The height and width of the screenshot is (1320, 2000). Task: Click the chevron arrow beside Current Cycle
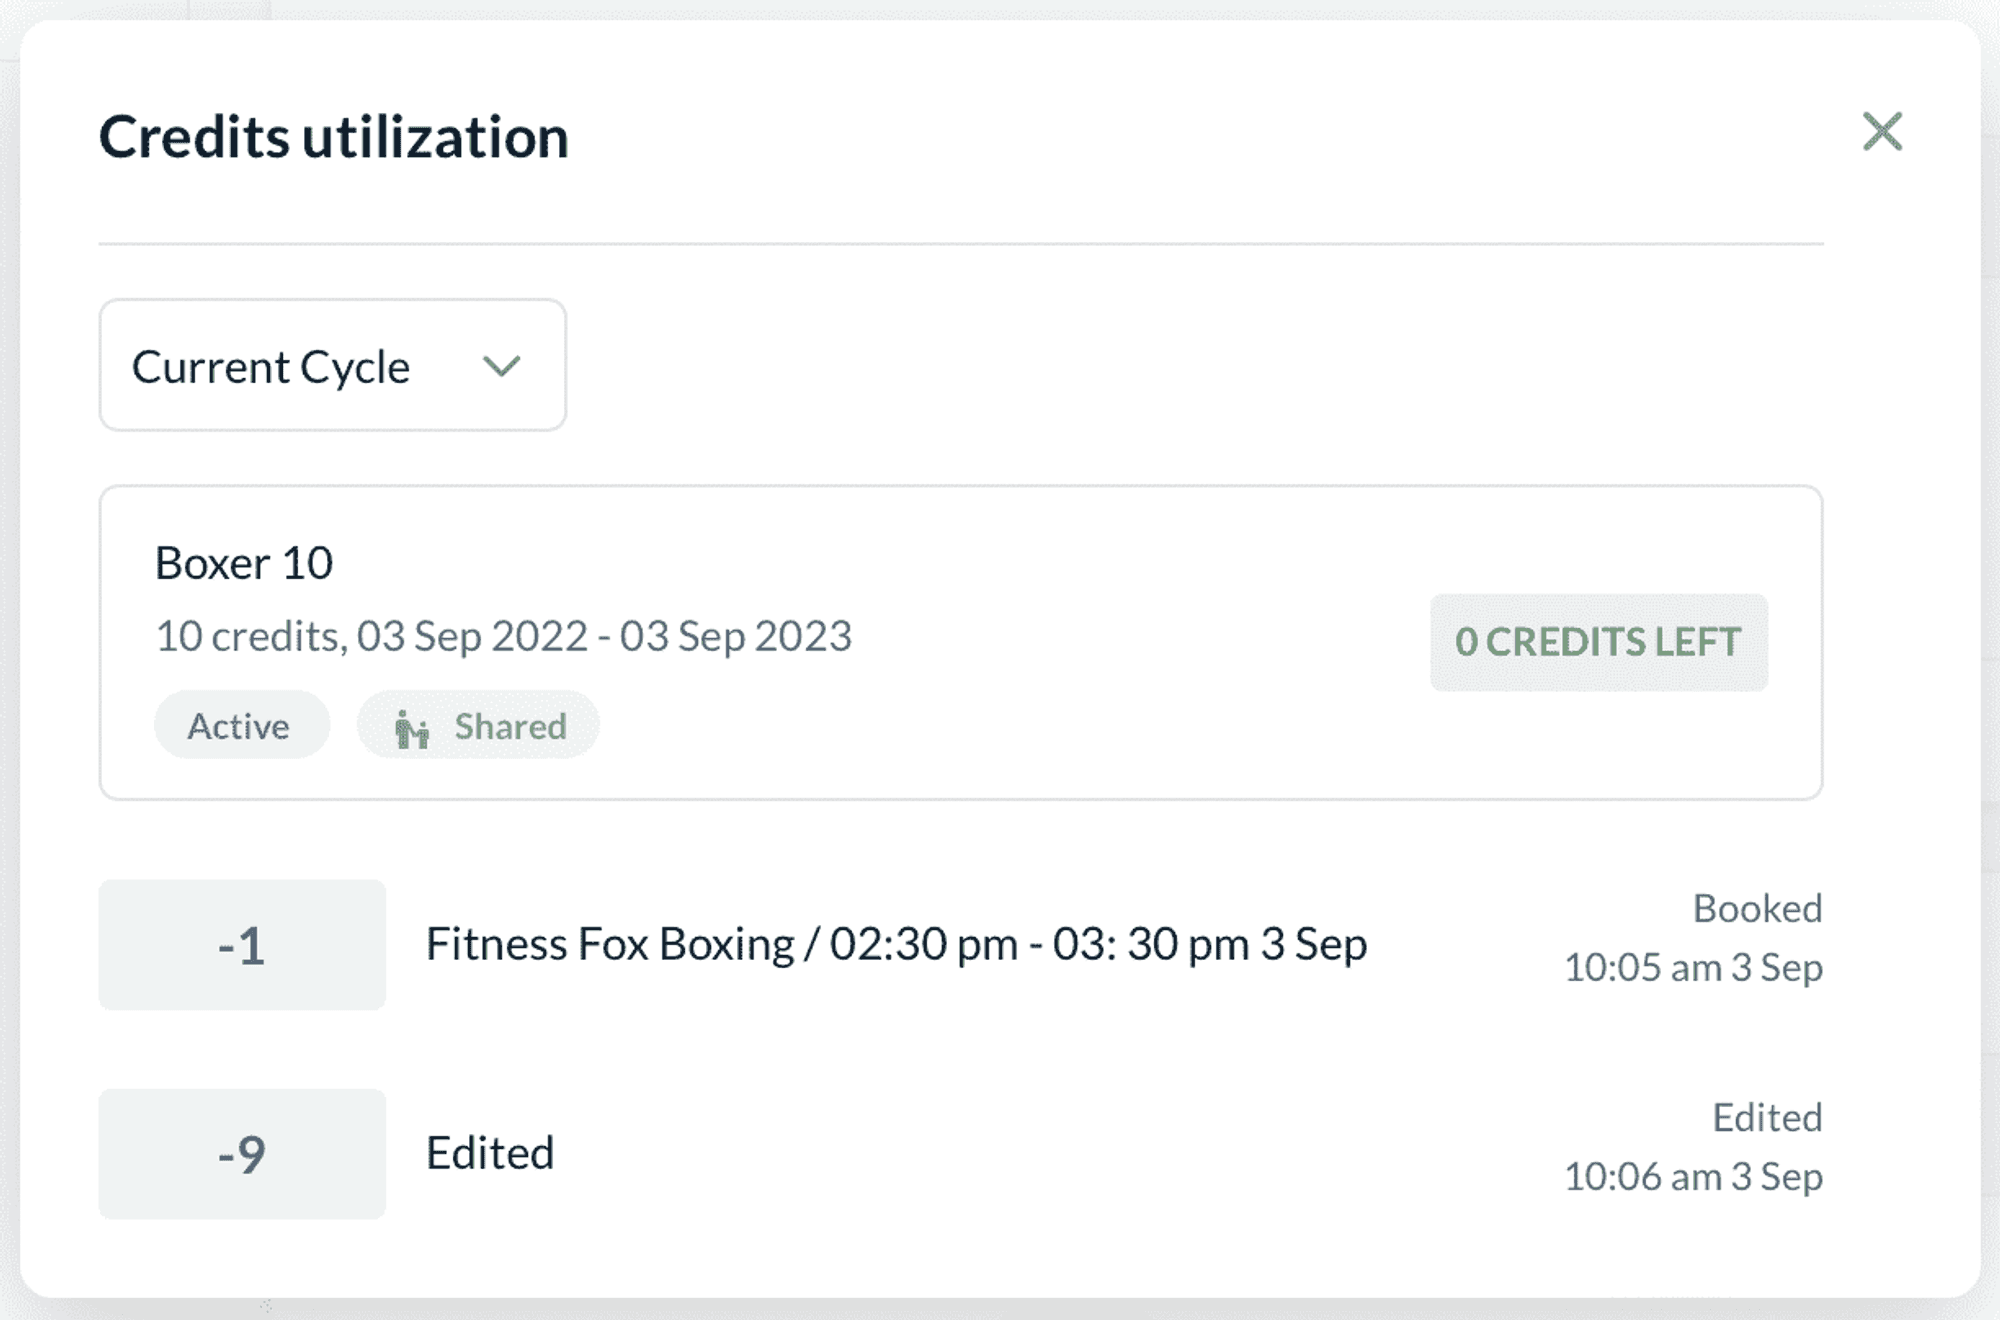501,366
